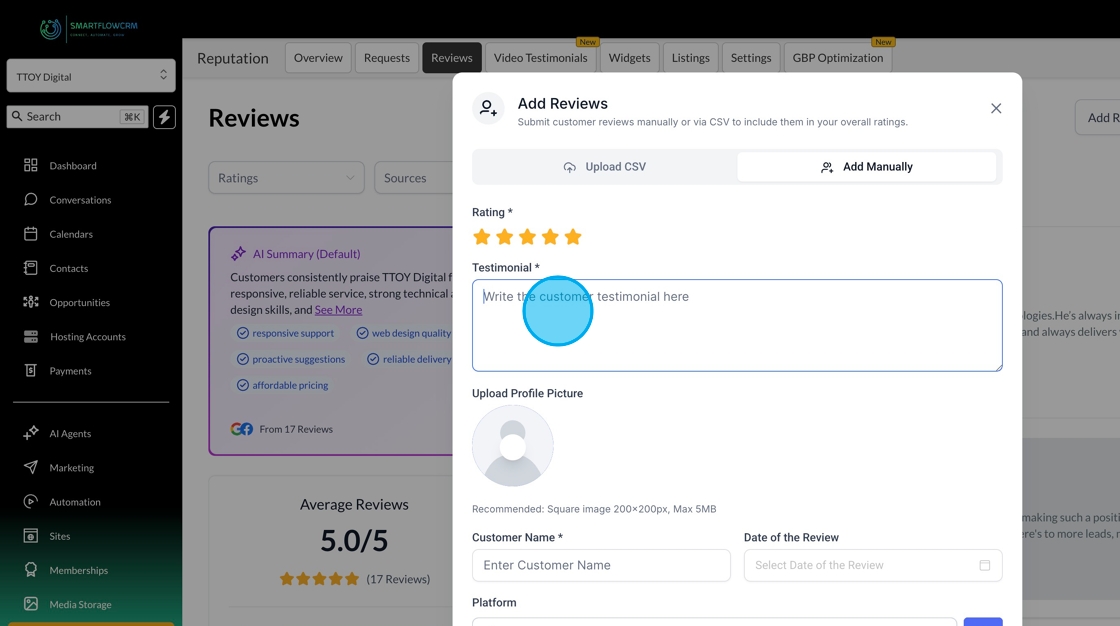The image size is (1120, 626).
Task: Open the Contacts icon
Action: (x=30, y=268)
